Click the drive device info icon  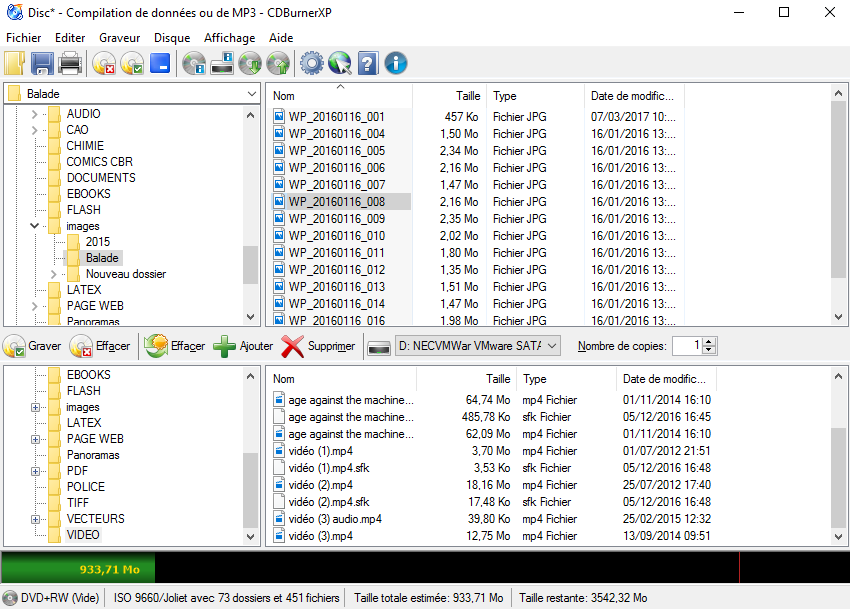click(x=224, y=63)
